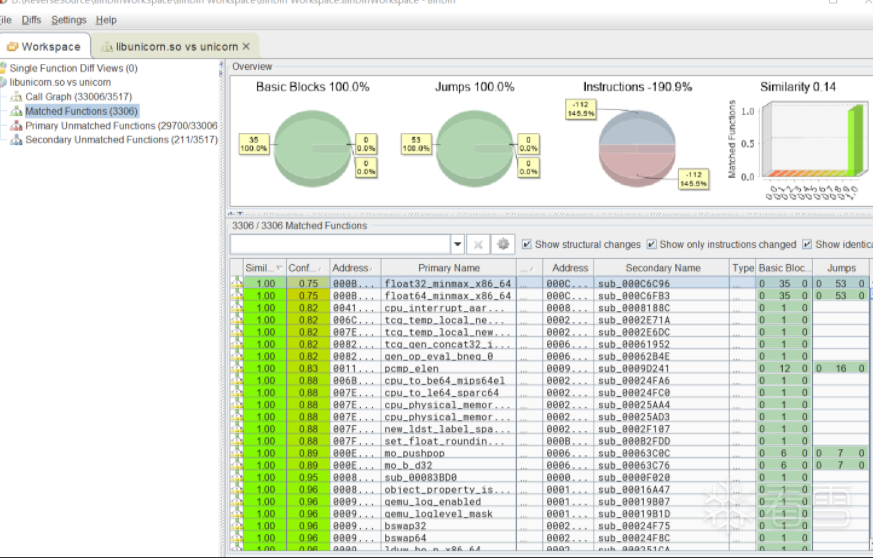Open the filter combo box dropdown arrow
The width and height of the screenshot is (873, 558).
click(457, 244)
